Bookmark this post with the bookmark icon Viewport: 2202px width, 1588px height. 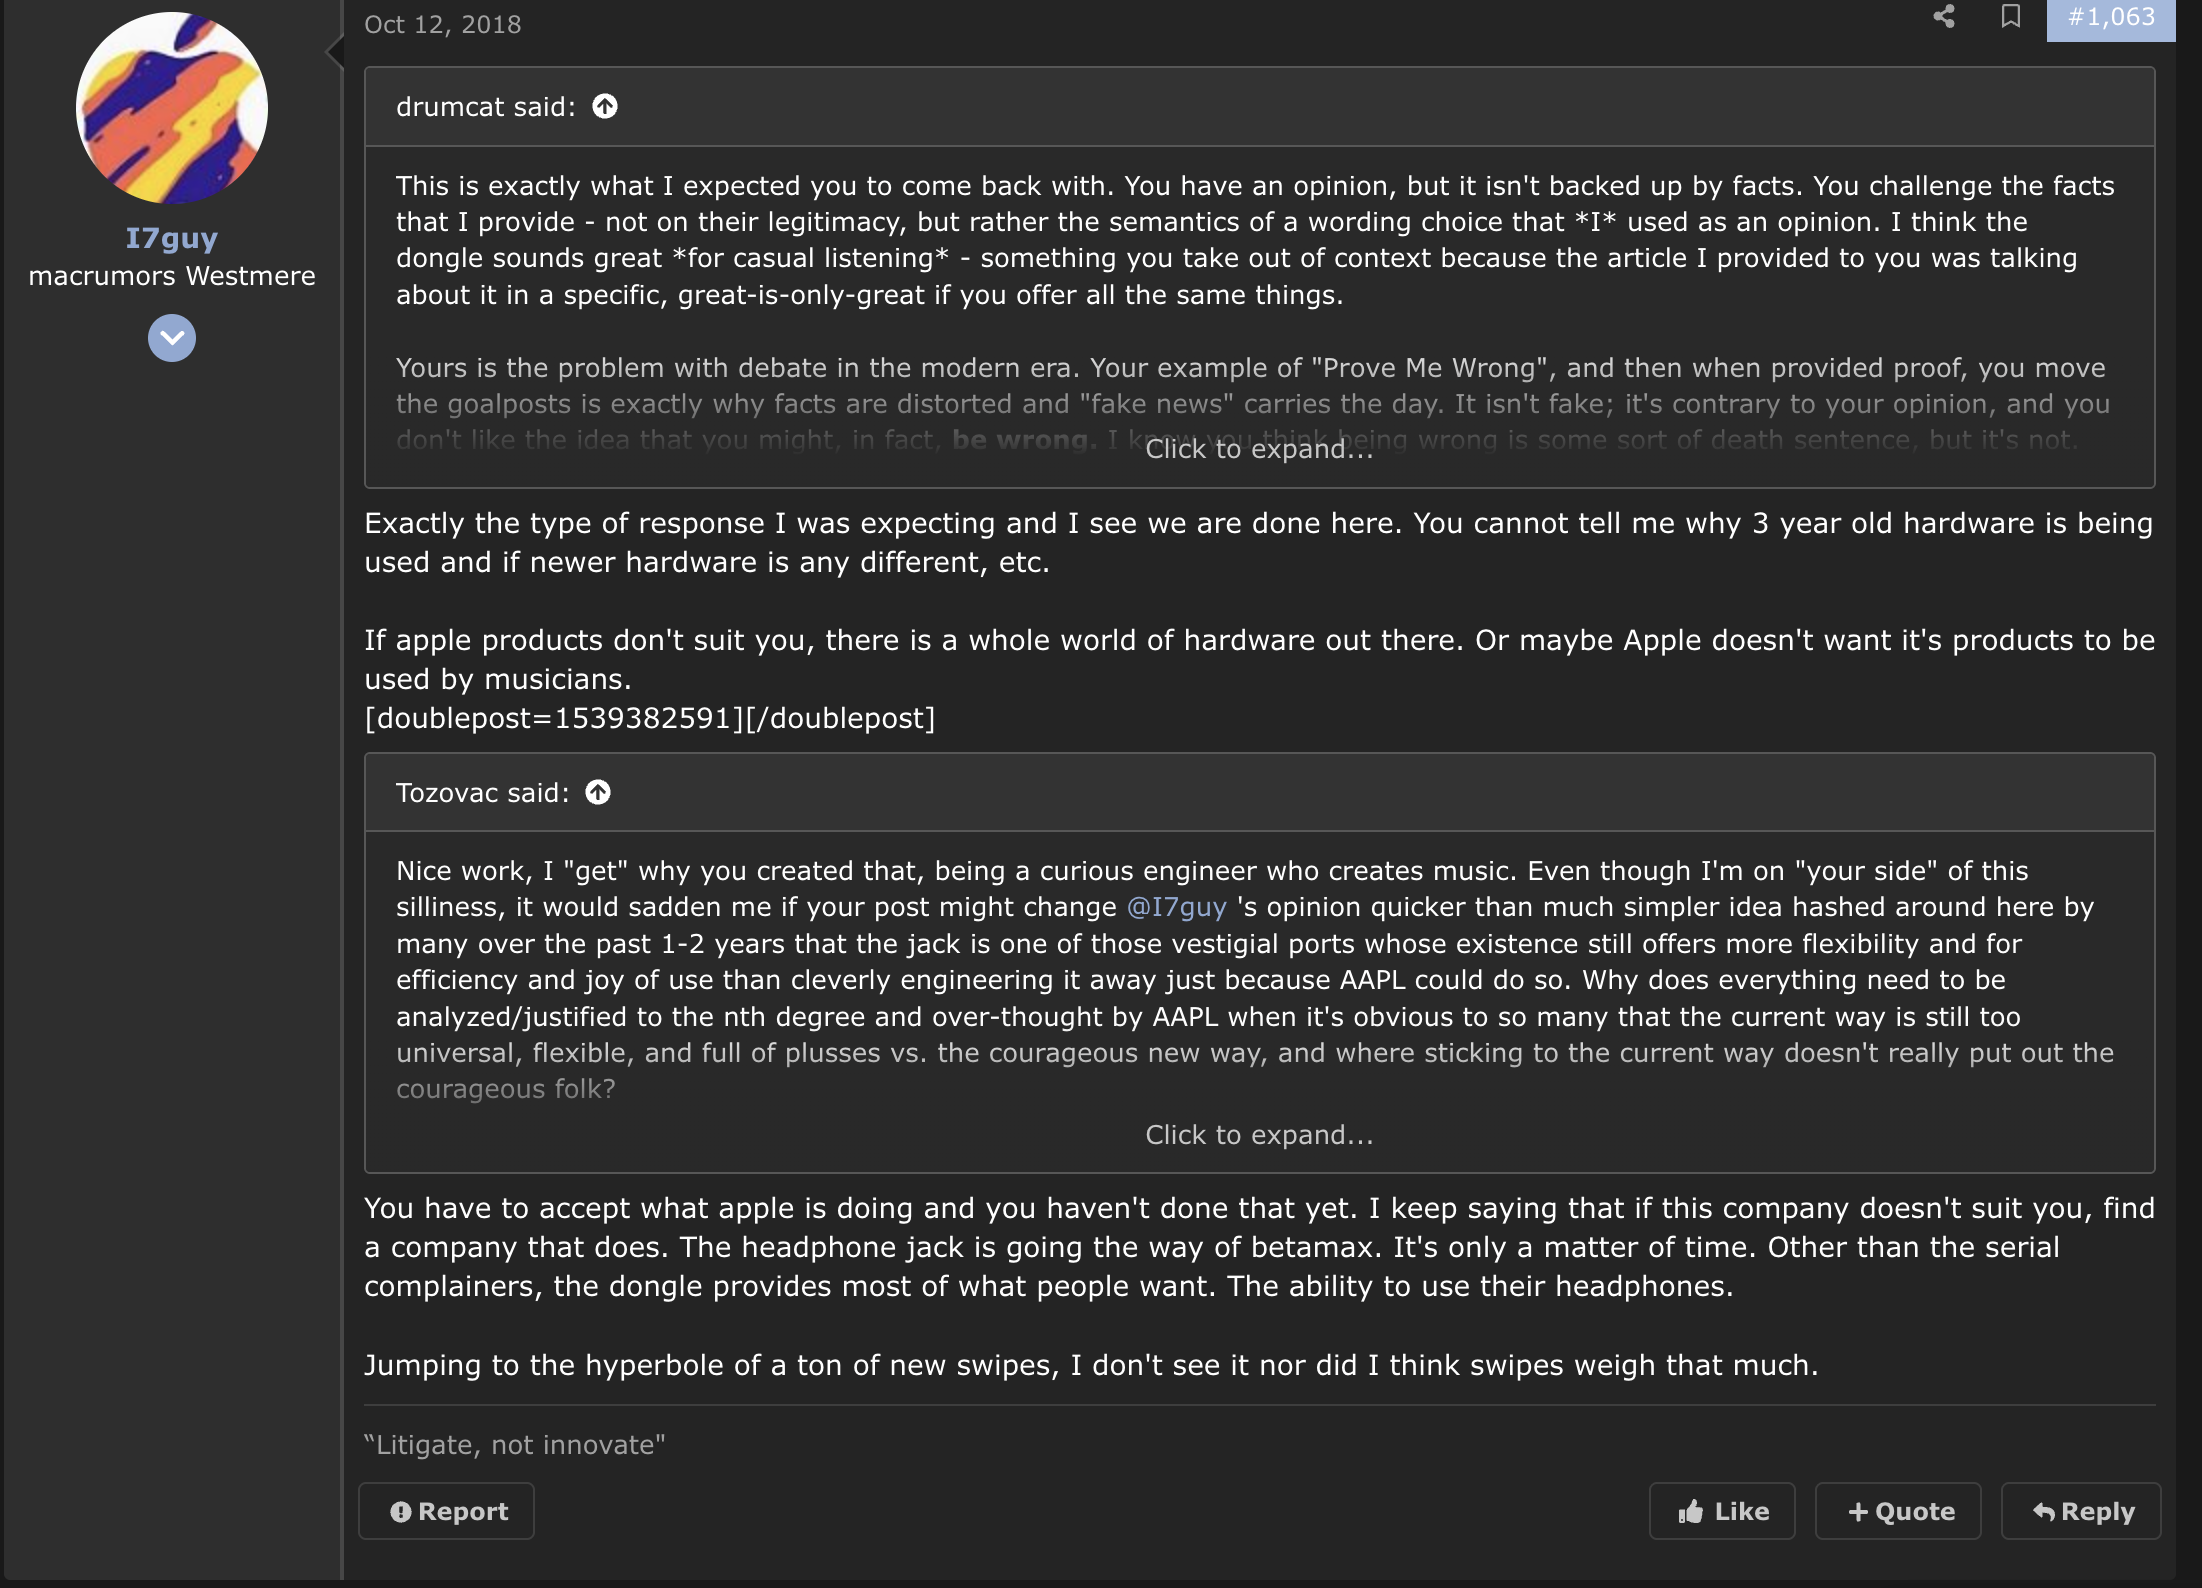2010,16
